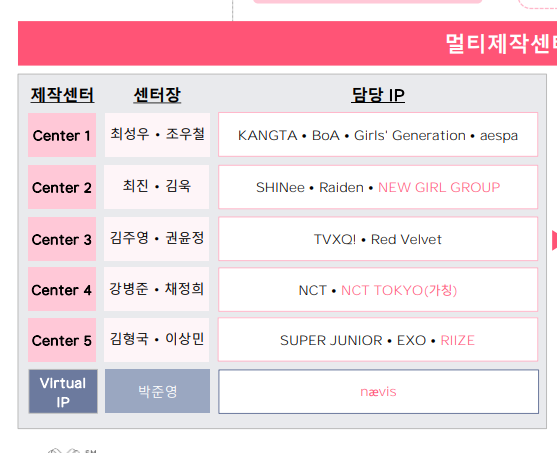Image resolution: width=557 pixels, height=453 pixels.
Task: Click the 담당 IP column header
Action: point(378,95)
